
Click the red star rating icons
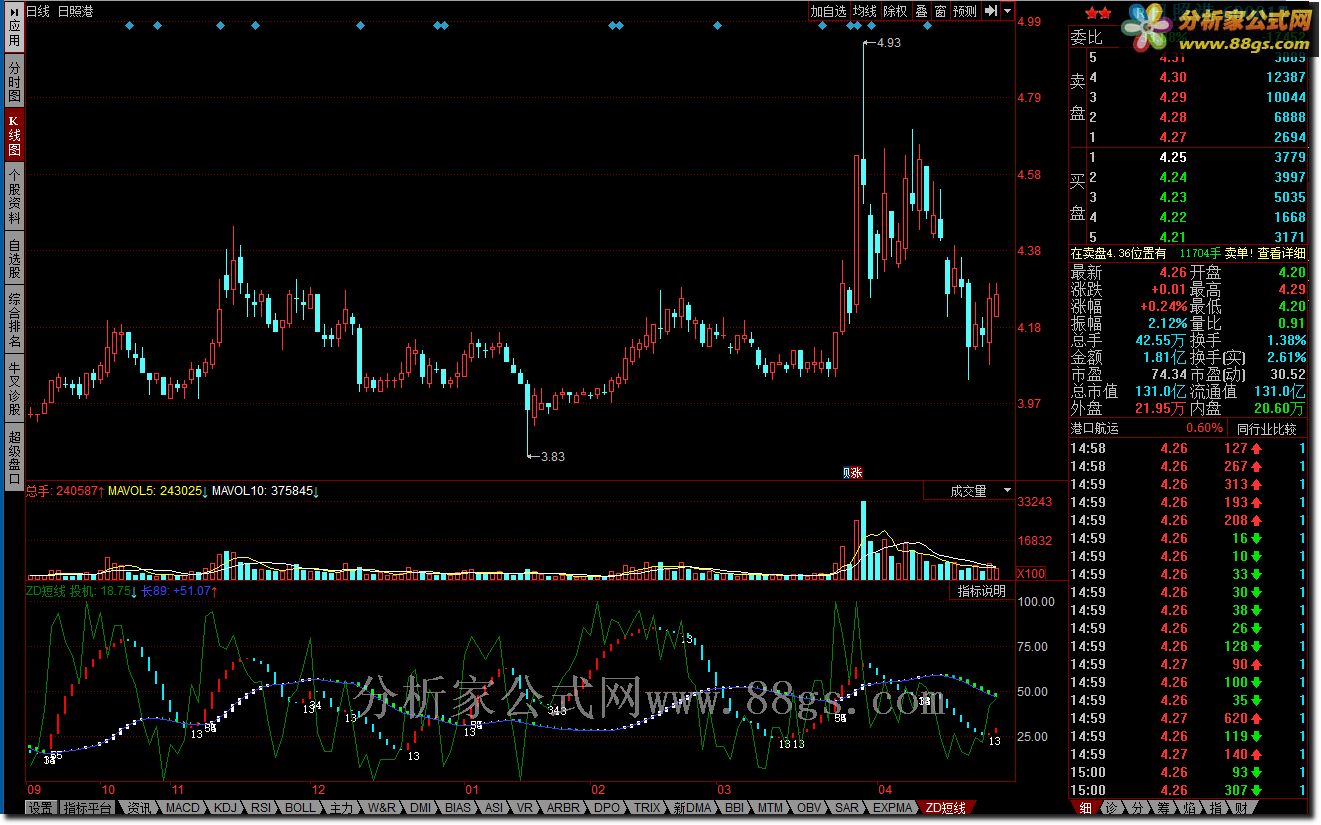click(1098, 13)
